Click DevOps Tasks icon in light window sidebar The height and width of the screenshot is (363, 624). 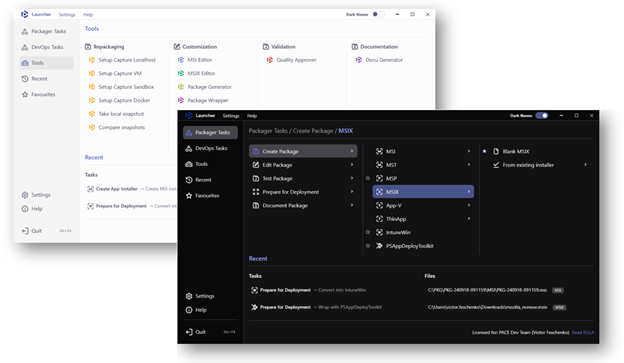(x=25, y=47)
